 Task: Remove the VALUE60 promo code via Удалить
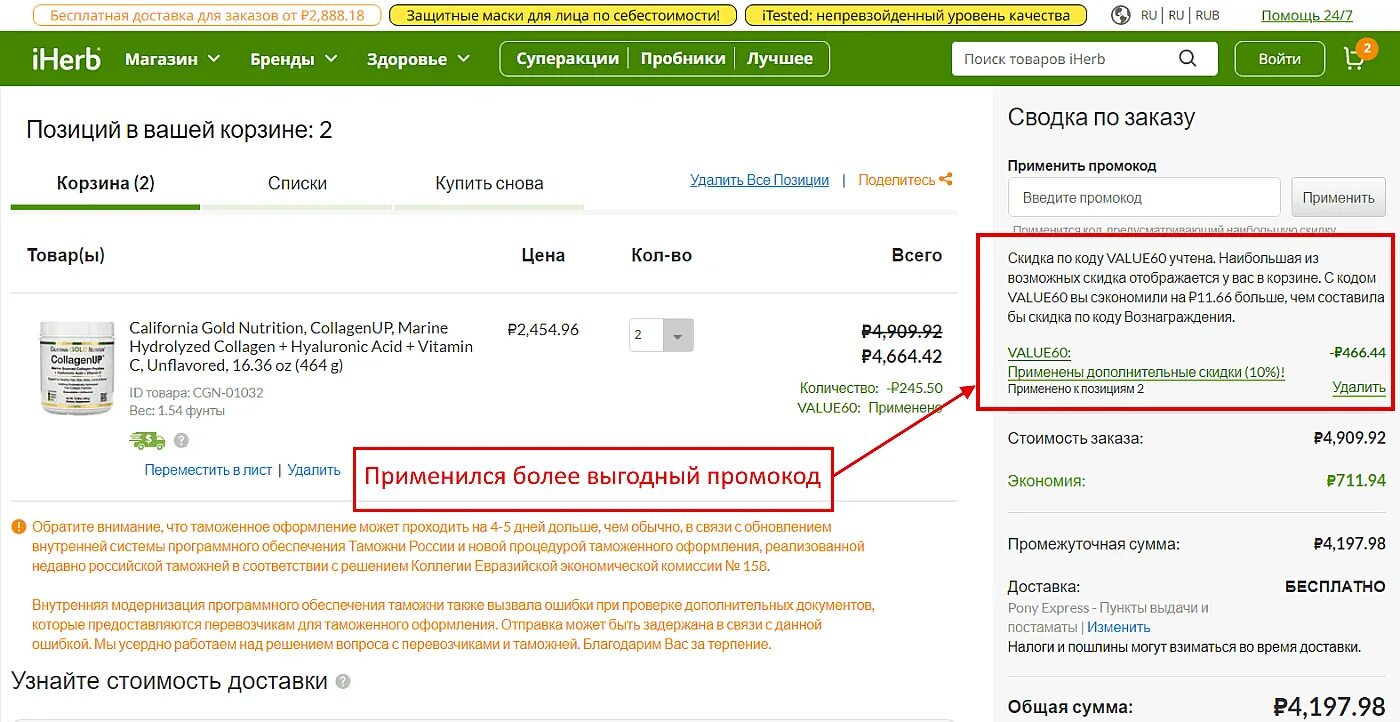point(1359,388)
